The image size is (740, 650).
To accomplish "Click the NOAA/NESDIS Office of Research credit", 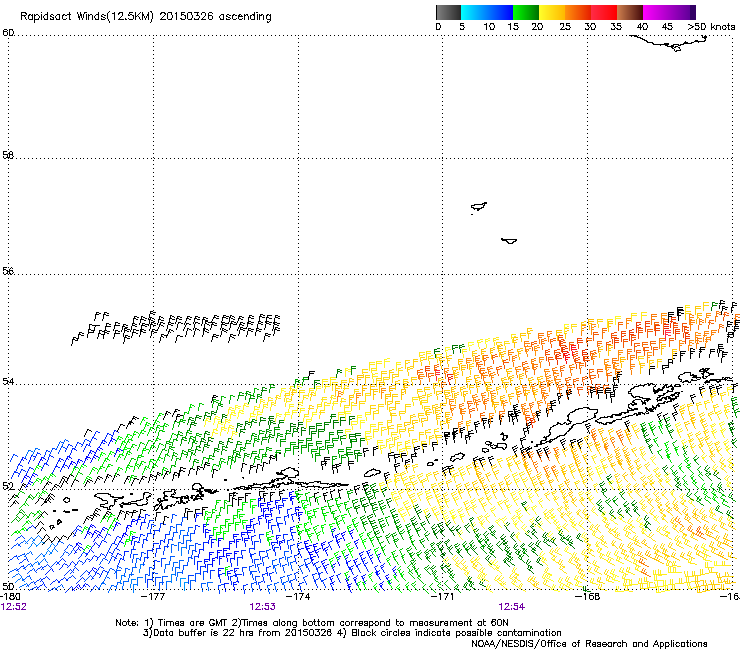I will click(x=589, y=644).
